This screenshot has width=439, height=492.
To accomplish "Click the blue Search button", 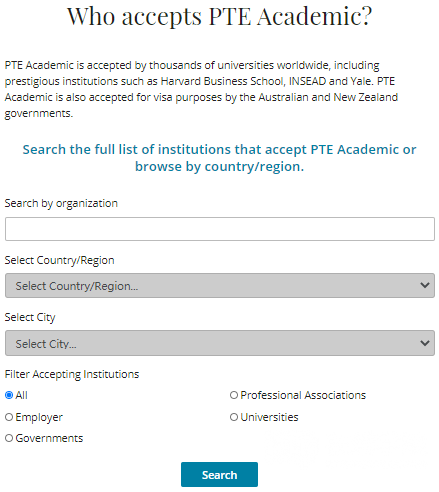I will coord(219,475).
